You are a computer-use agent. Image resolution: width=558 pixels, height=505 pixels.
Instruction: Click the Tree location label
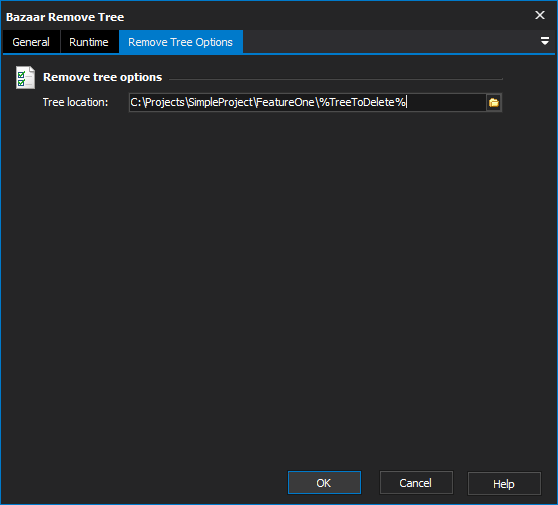pyautogui.click(x=75, y=102)
